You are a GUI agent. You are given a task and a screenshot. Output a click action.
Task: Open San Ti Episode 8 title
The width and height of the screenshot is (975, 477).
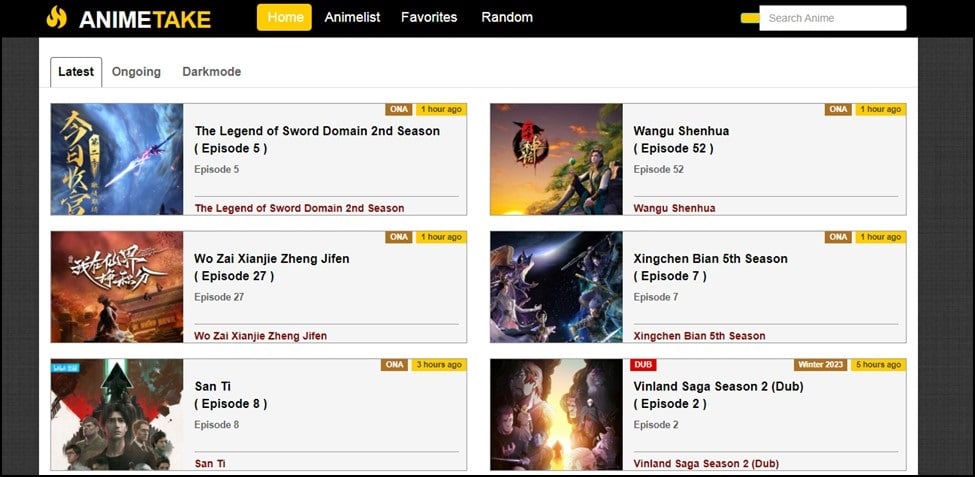[231, 395]
